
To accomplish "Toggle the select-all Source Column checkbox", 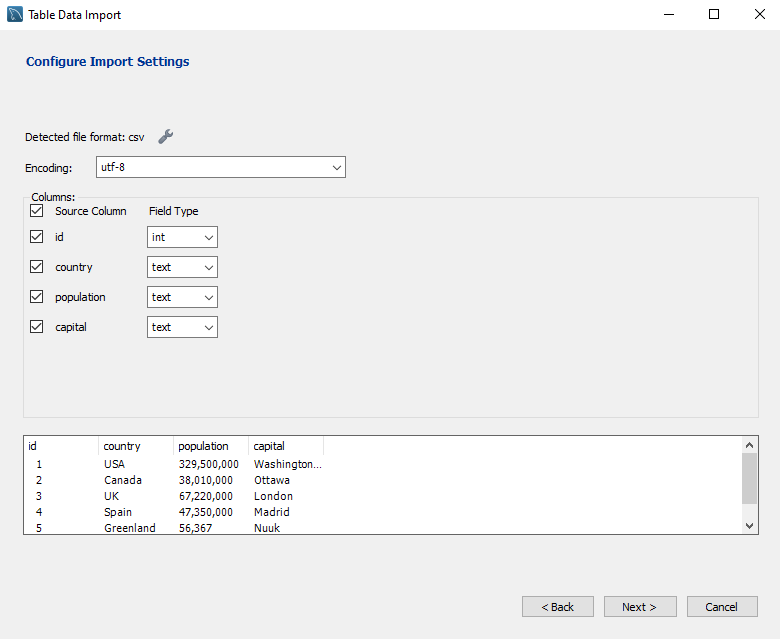I will pyautogui.click(x=36, y=211).
